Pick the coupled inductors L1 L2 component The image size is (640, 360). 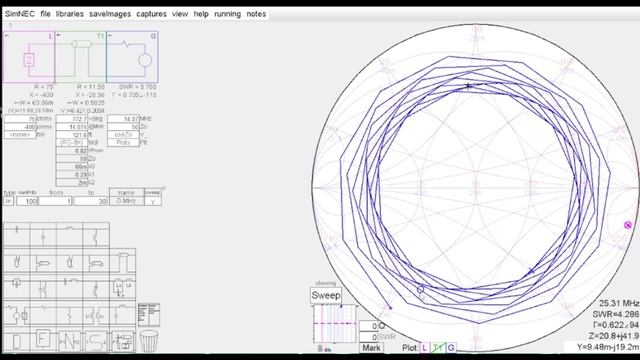point(122,287)
